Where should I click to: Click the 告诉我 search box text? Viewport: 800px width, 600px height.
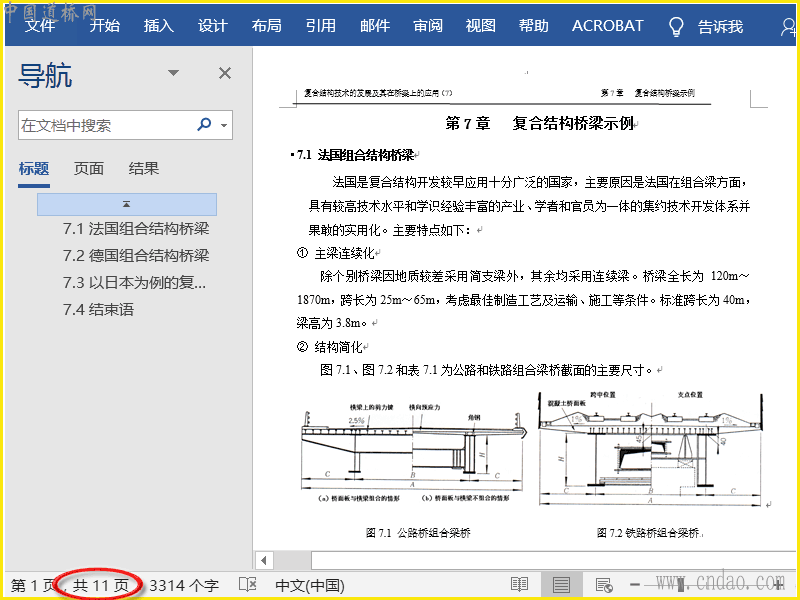click(720, 27)
